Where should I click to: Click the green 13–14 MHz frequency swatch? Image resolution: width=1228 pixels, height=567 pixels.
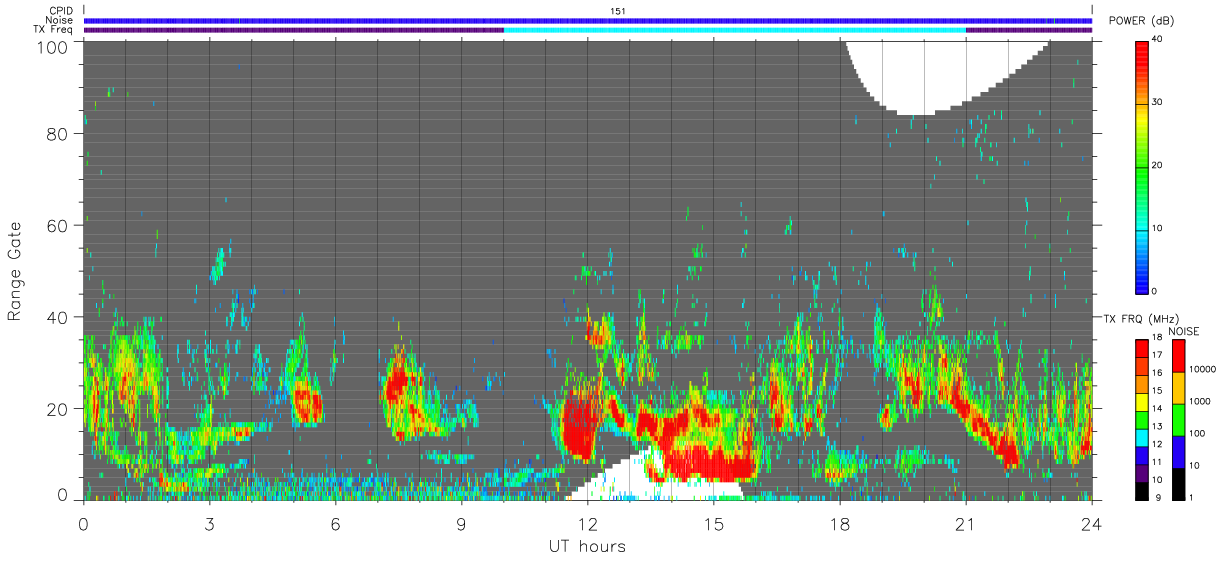pos(1142,420)
